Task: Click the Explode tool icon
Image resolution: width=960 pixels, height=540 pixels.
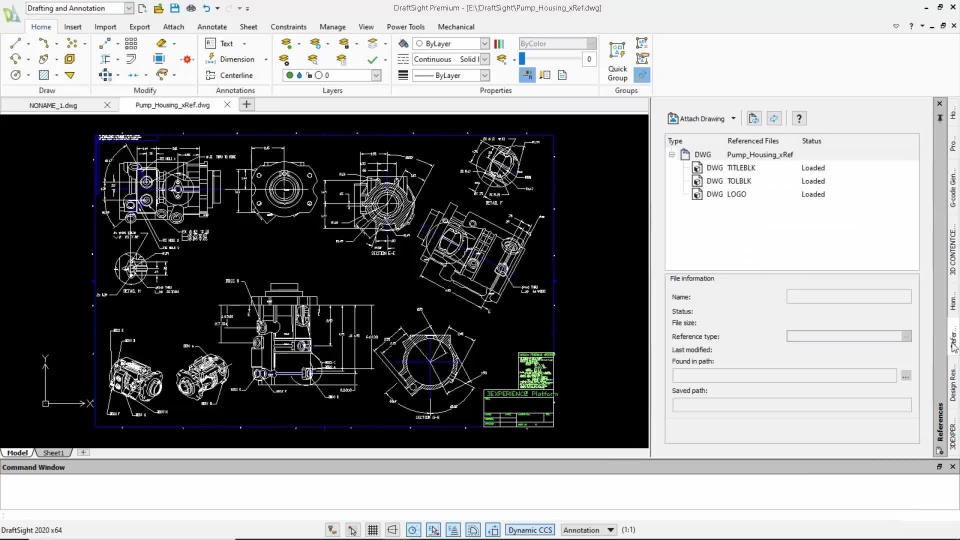Action: point(187,59)
